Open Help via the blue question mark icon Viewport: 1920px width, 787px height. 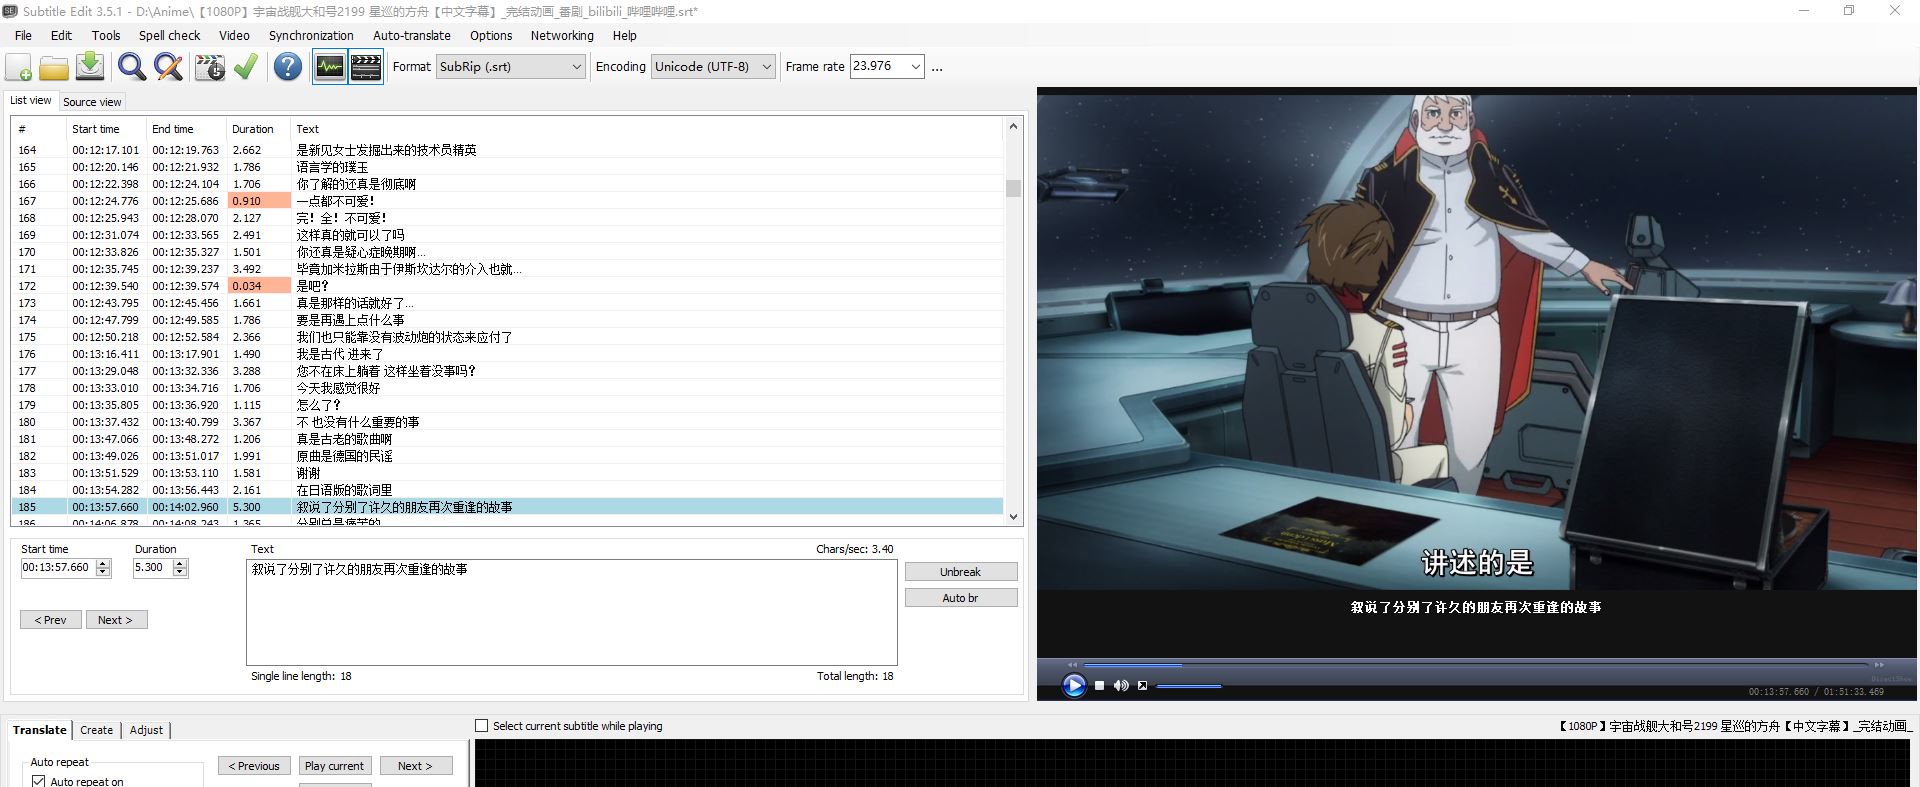coord(288,67)
